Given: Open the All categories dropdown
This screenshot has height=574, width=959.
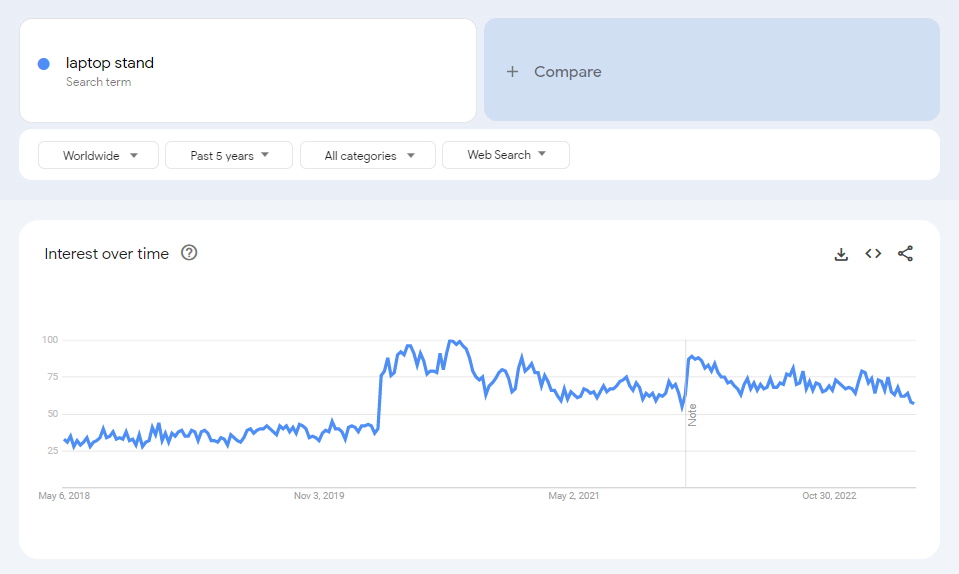Looking at the screenshot, I should point(368,155).
